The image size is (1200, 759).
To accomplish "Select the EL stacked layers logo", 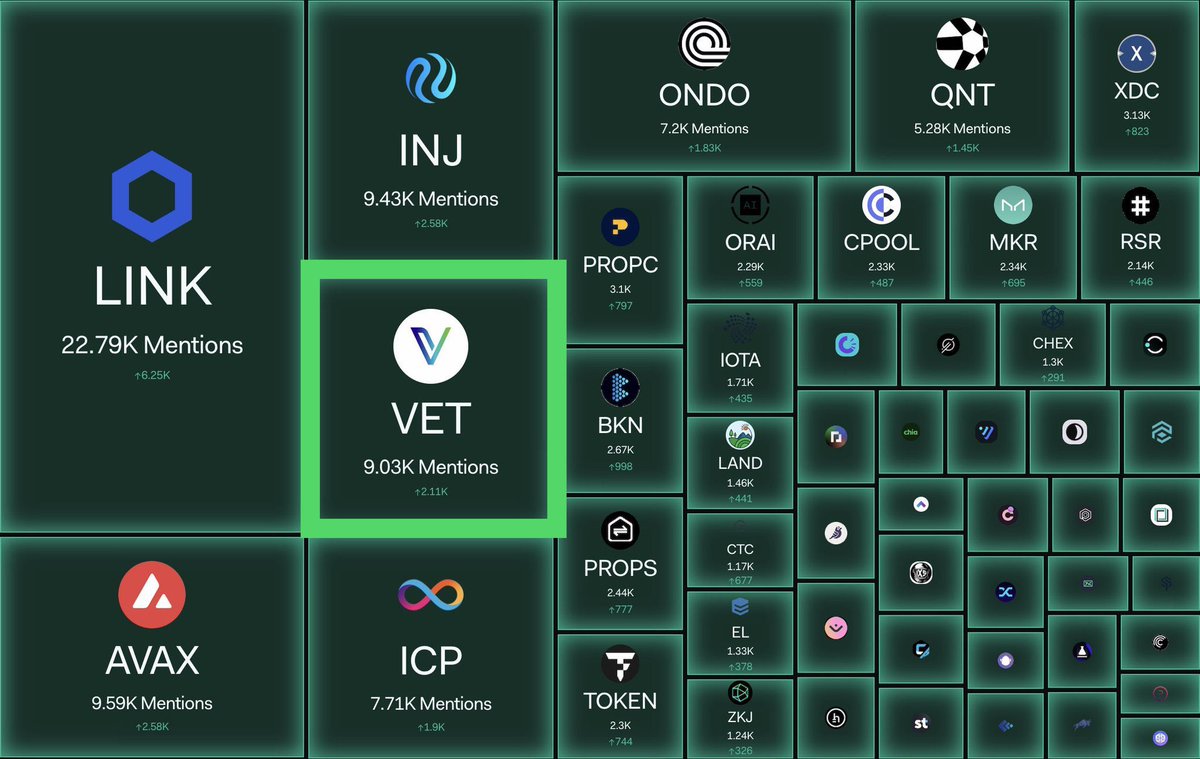I will [x=740, y=606].
